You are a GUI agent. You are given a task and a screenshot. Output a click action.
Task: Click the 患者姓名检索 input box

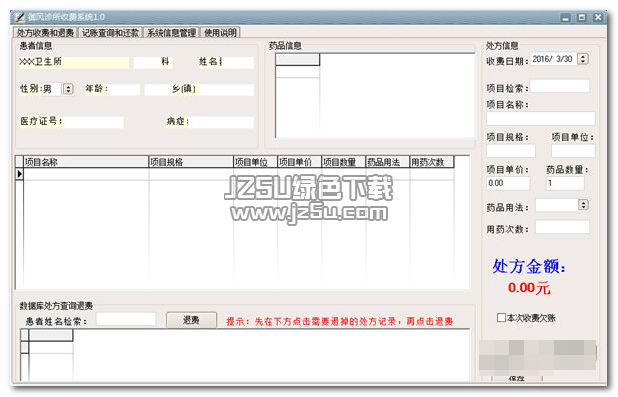click(x=126, y=319)
